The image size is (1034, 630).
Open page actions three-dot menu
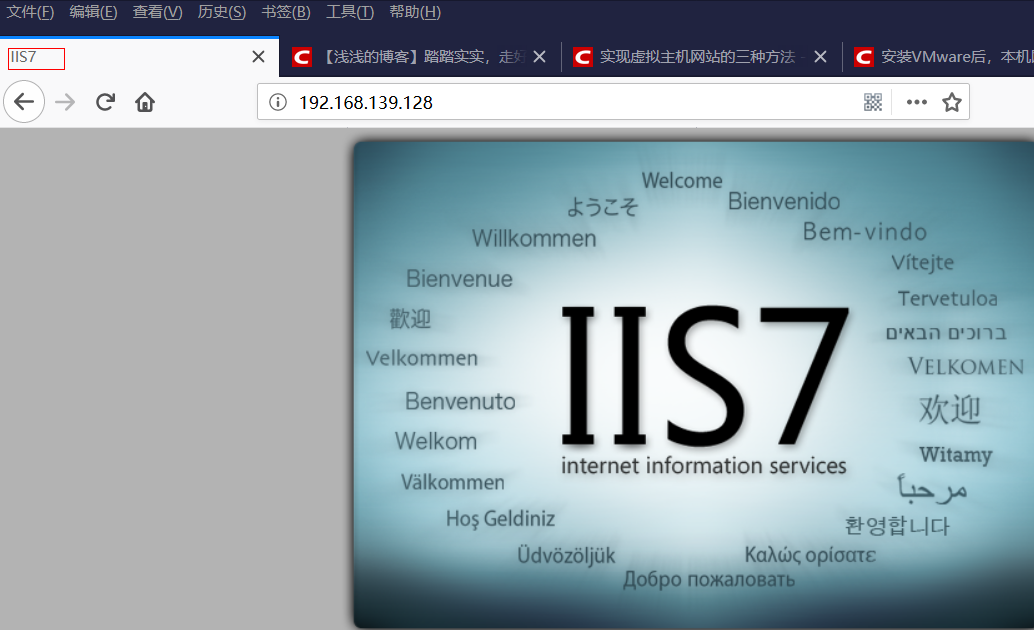tap(917, 102)
